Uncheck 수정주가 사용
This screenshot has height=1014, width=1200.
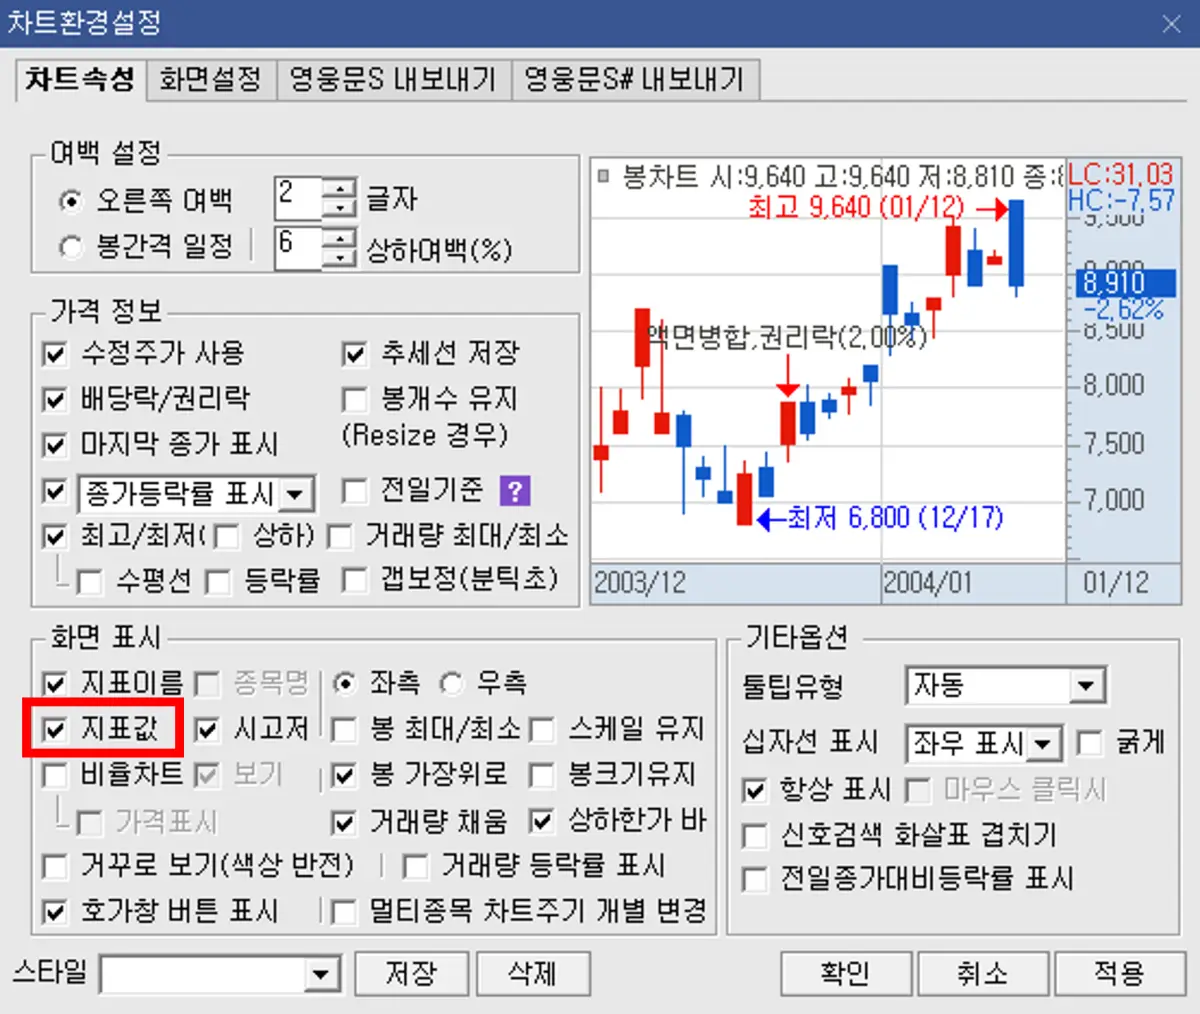pos(55,353)
